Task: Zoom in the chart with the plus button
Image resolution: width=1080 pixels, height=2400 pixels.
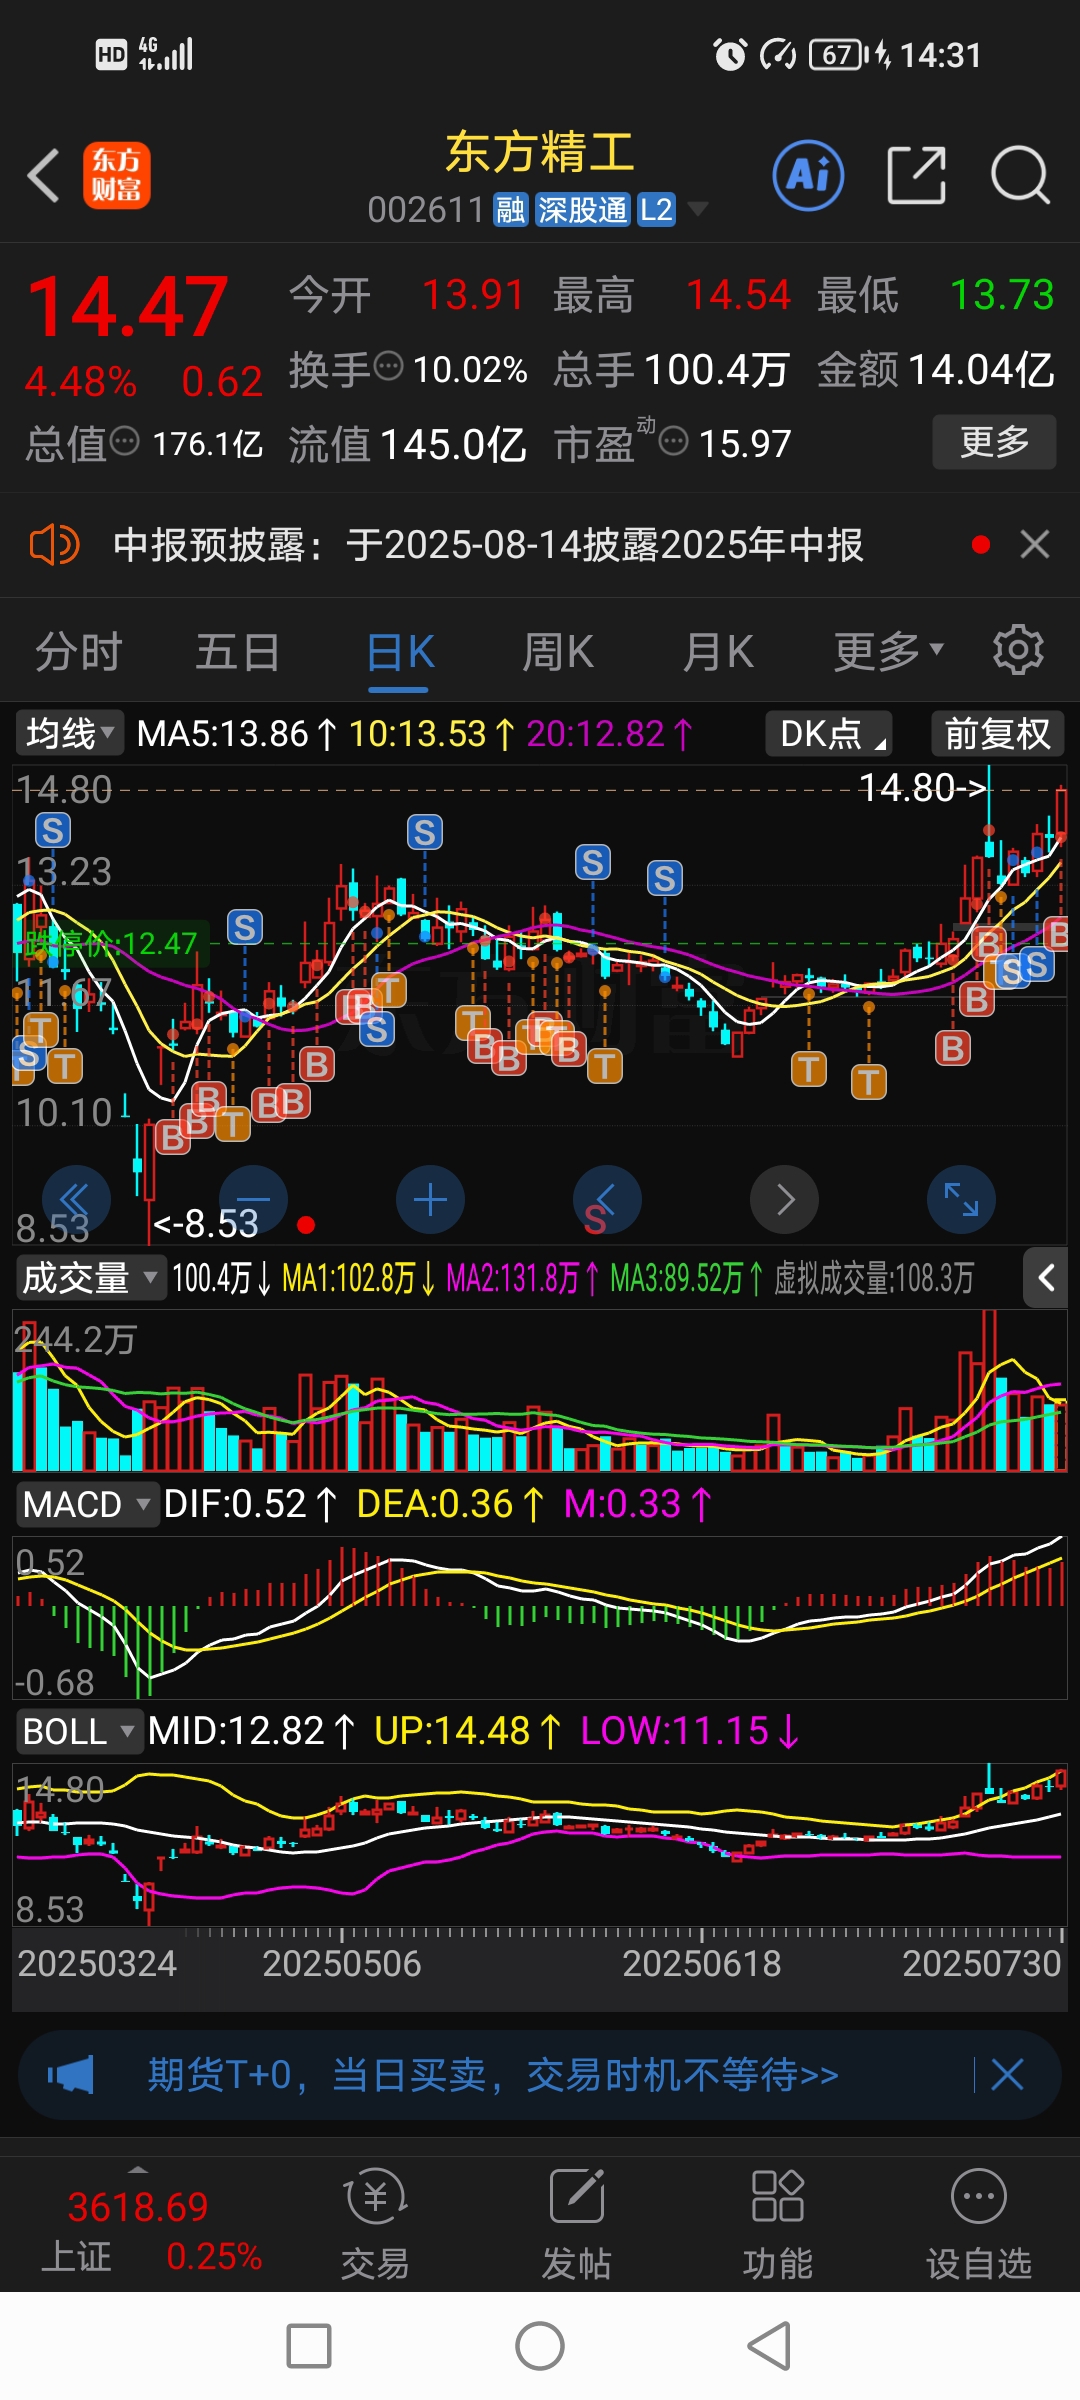Action: (x=430, y=1199)
